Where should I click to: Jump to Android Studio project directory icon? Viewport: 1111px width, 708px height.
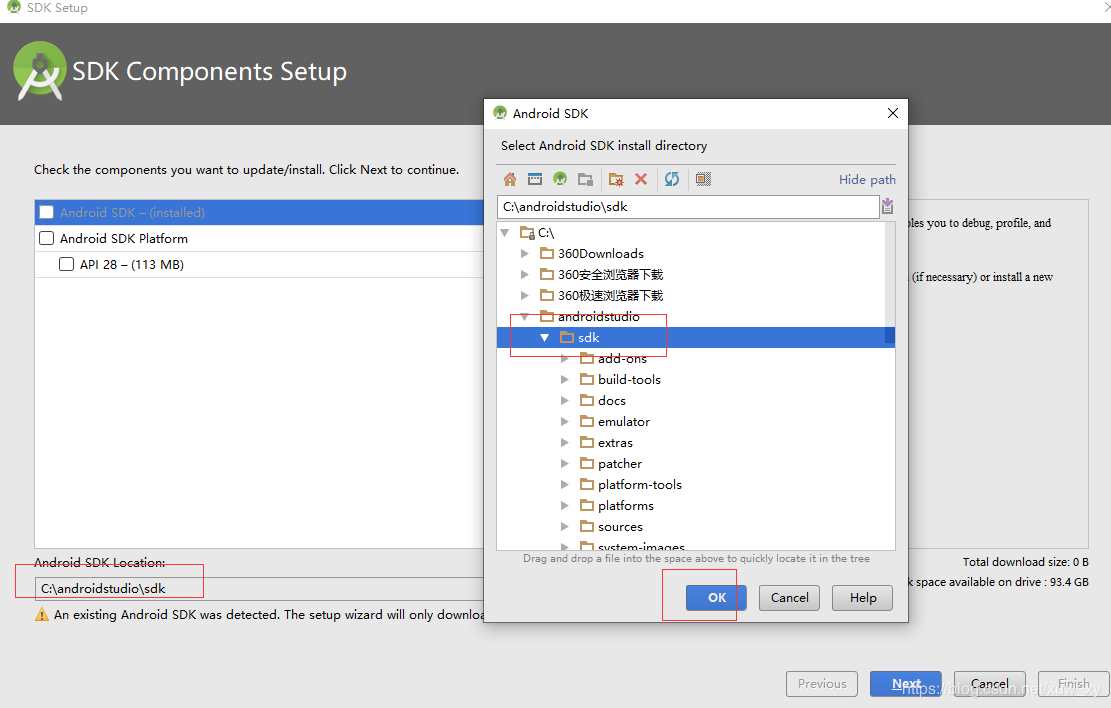point(560,179)
